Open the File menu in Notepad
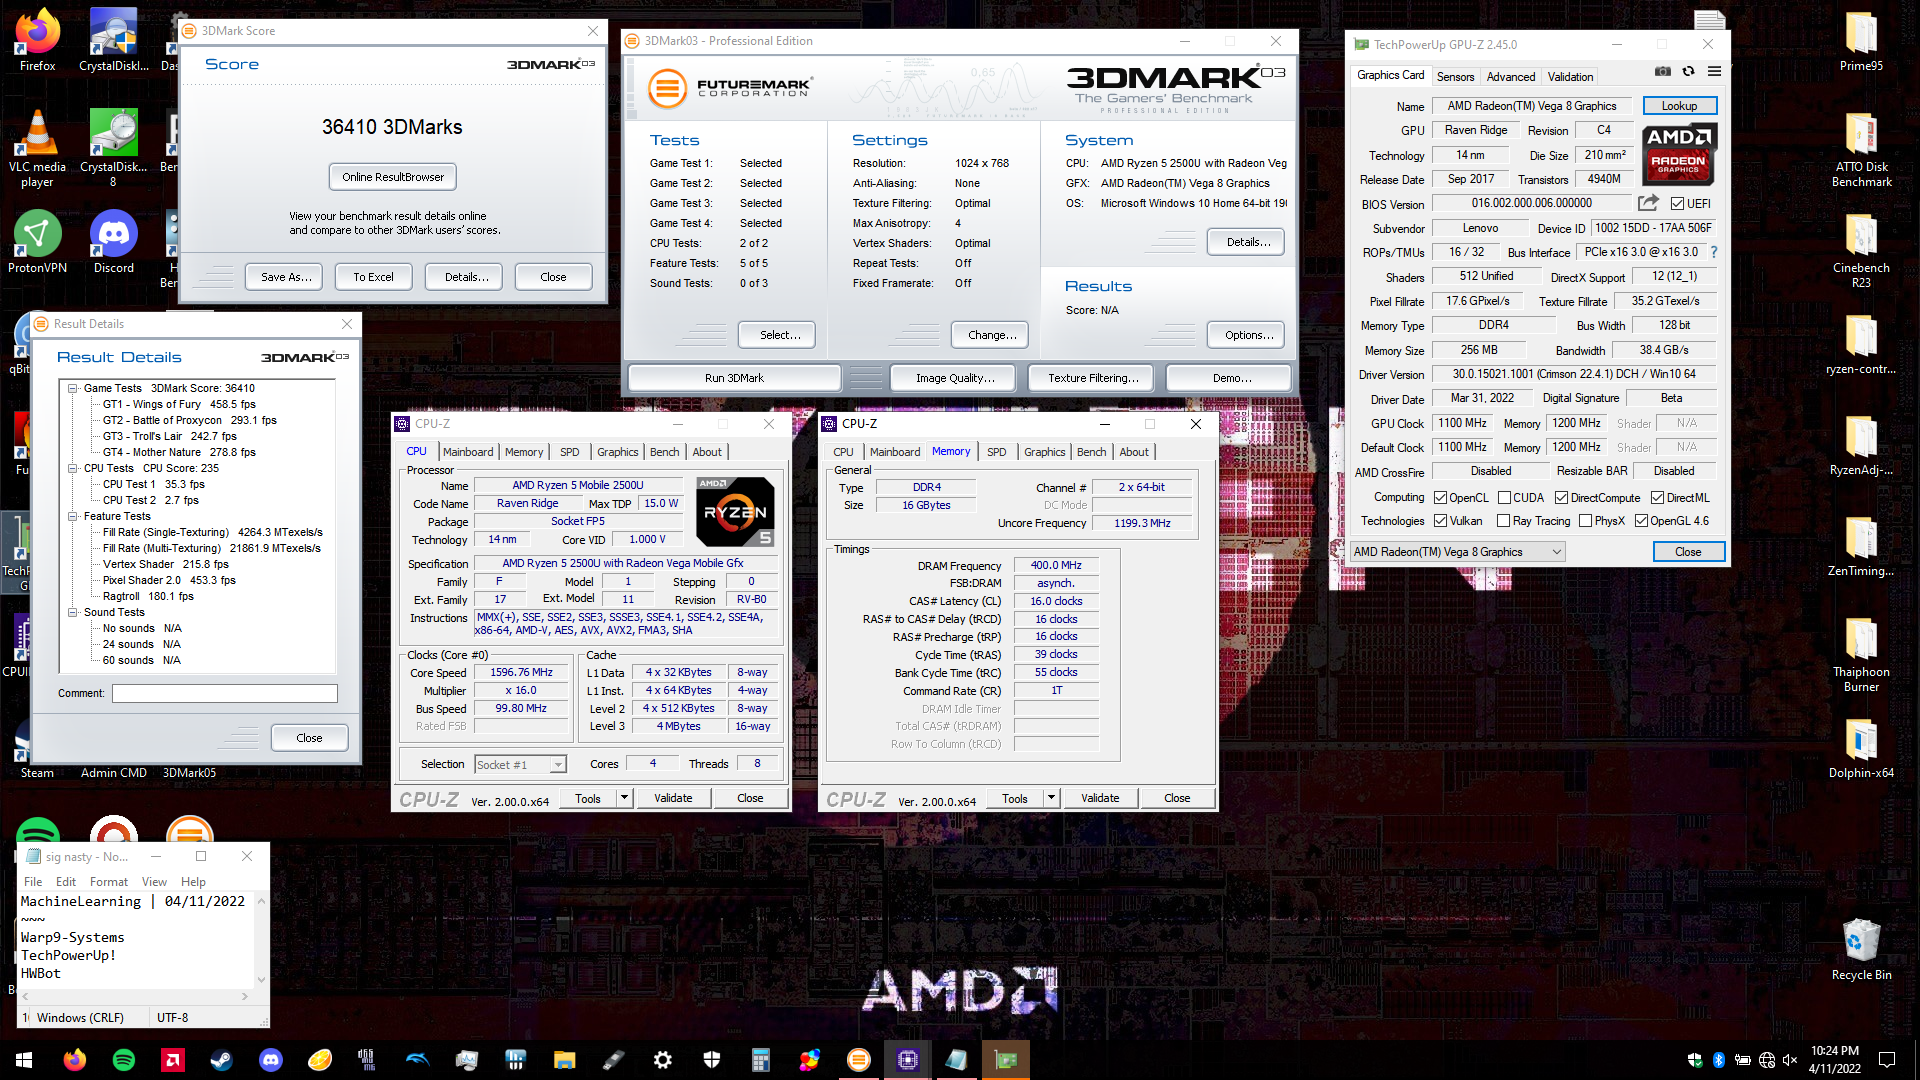 tap(33, 882)
